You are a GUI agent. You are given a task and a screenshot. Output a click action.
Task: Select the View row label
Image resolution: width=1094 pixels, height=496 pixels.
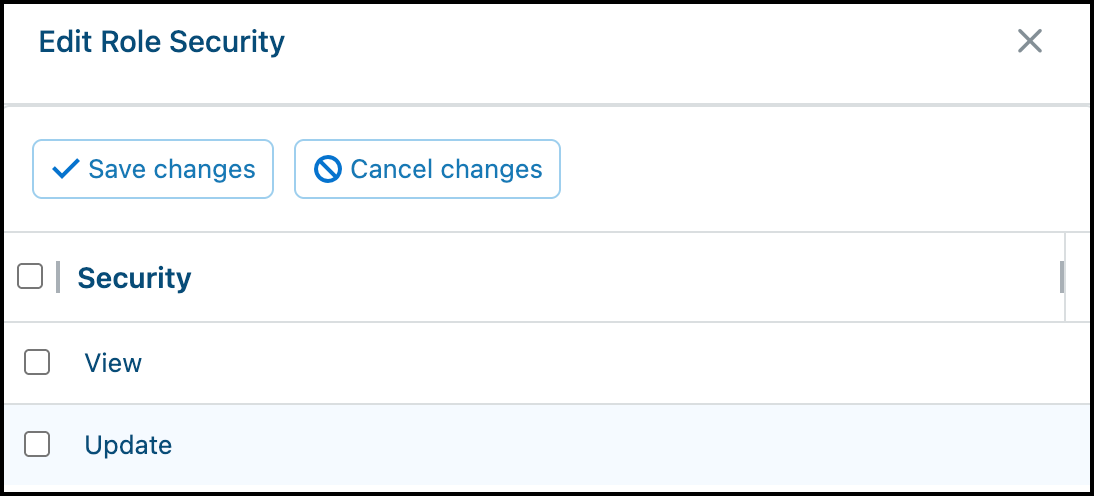(x=113, y=363)
